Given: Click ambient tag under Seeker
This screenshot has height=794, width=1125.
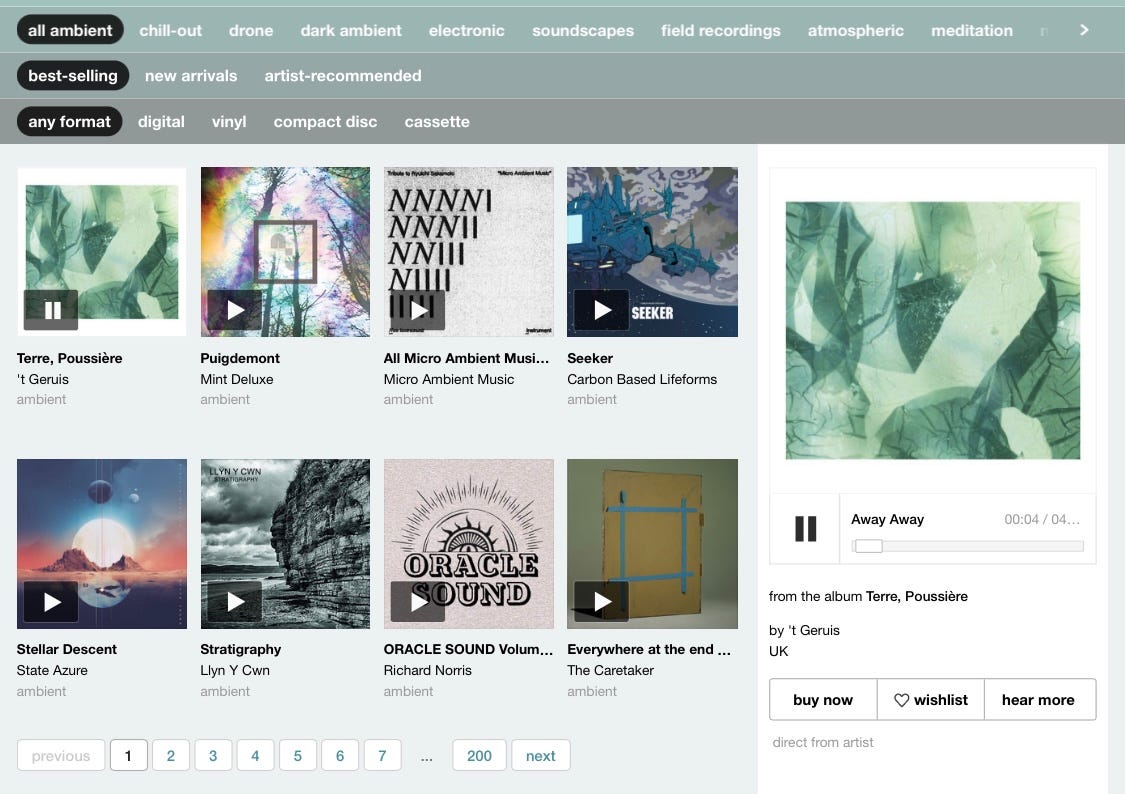Looking at the screenshot, I should pyautogui.click(x=592, y=400).
